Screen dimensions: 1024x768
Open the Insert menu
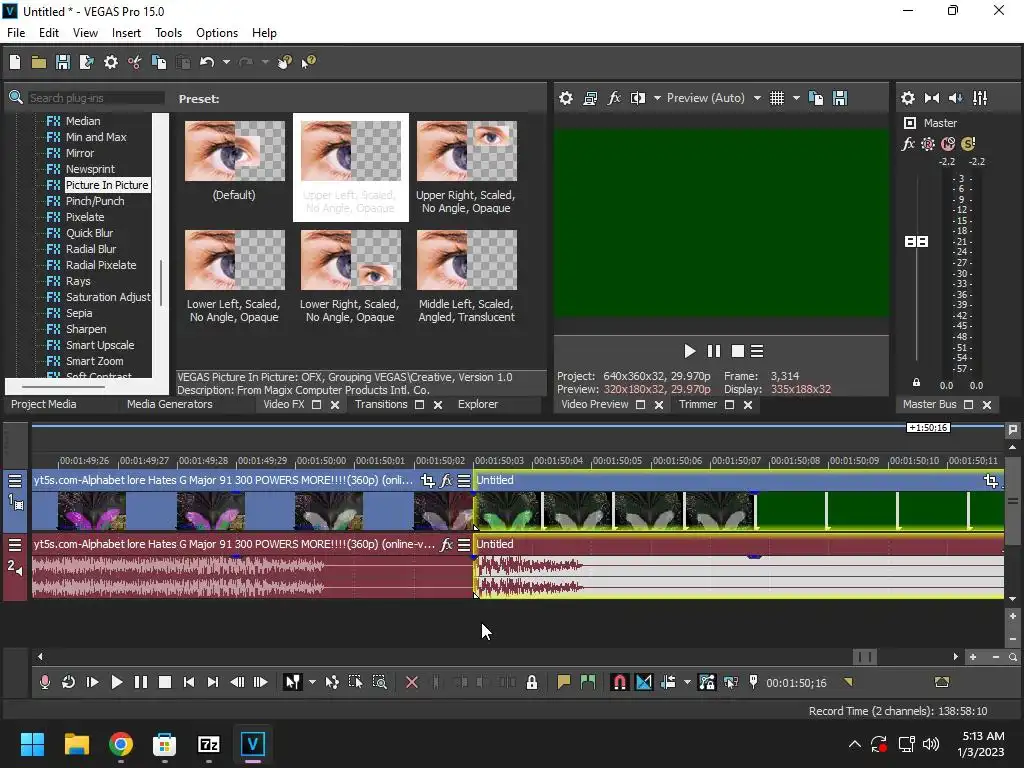click(x=126, y=33)
